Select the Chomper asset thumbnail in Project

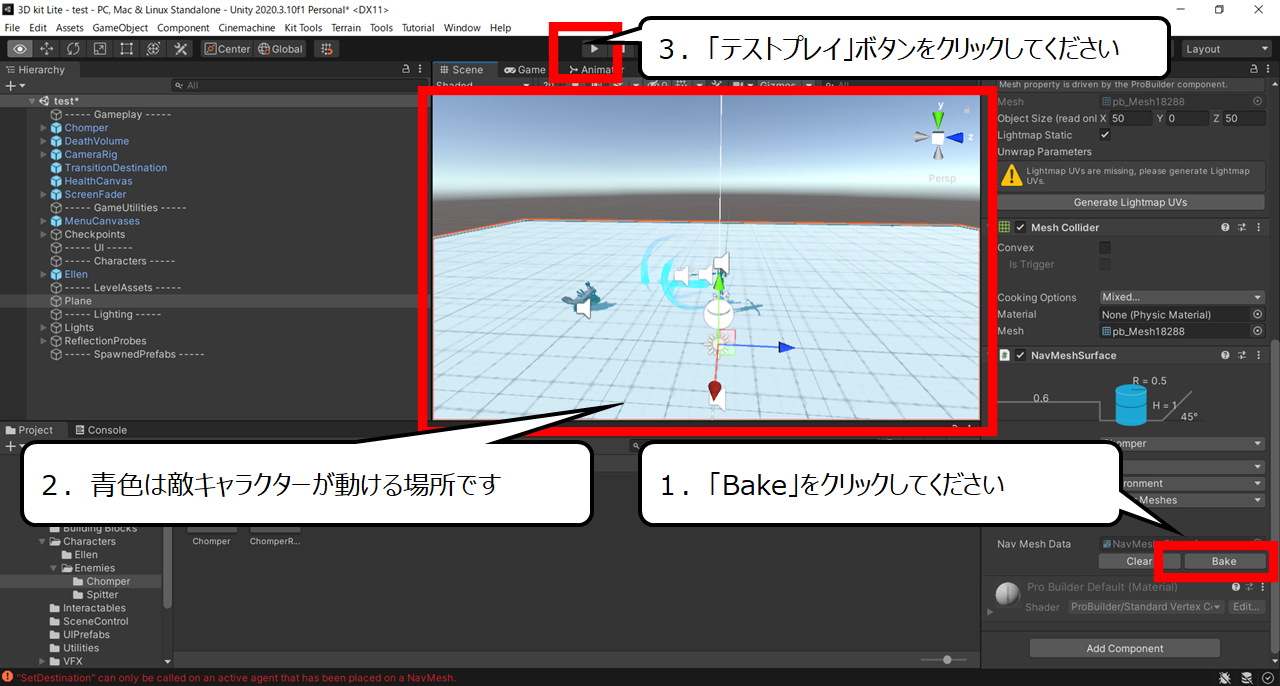[x=211, y=540]
